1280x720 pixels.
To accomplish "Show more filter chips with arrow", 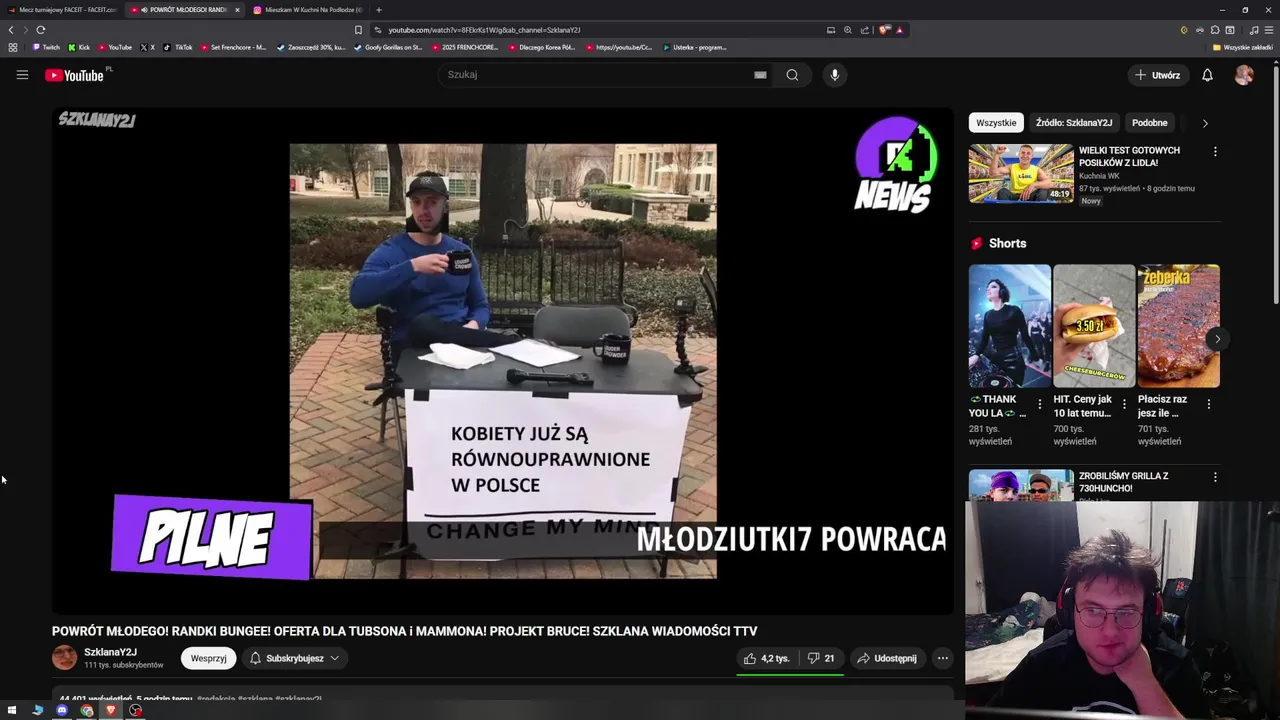I will tap(1205, 123).
